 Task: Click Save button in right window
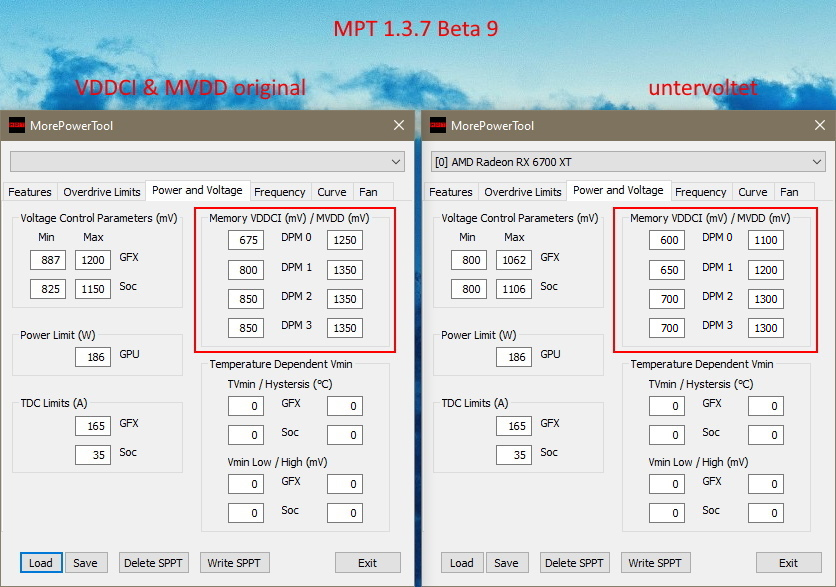click(x=507, y=563)
